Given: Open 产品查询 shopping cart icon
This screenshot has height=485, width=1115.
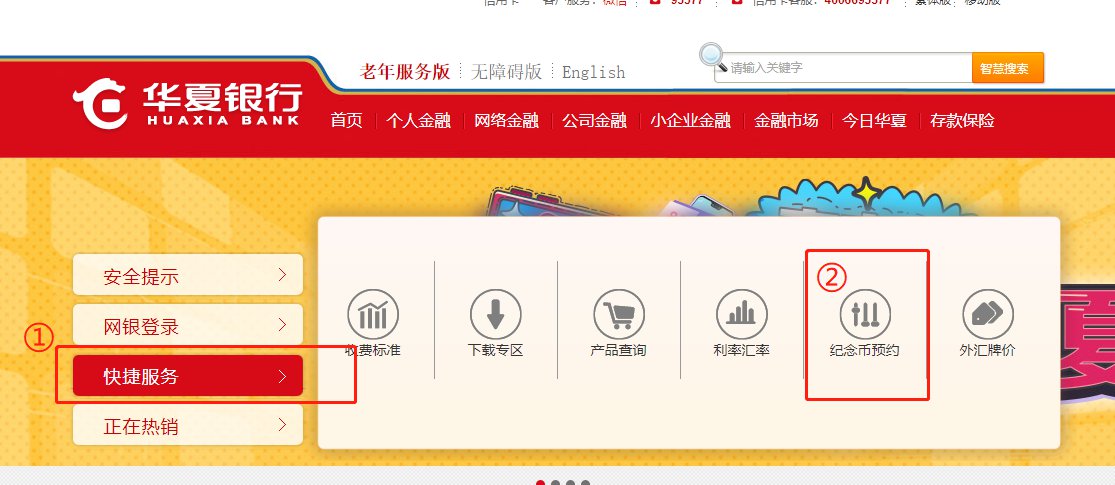Looking at the screenshot, I should point(619,314).
